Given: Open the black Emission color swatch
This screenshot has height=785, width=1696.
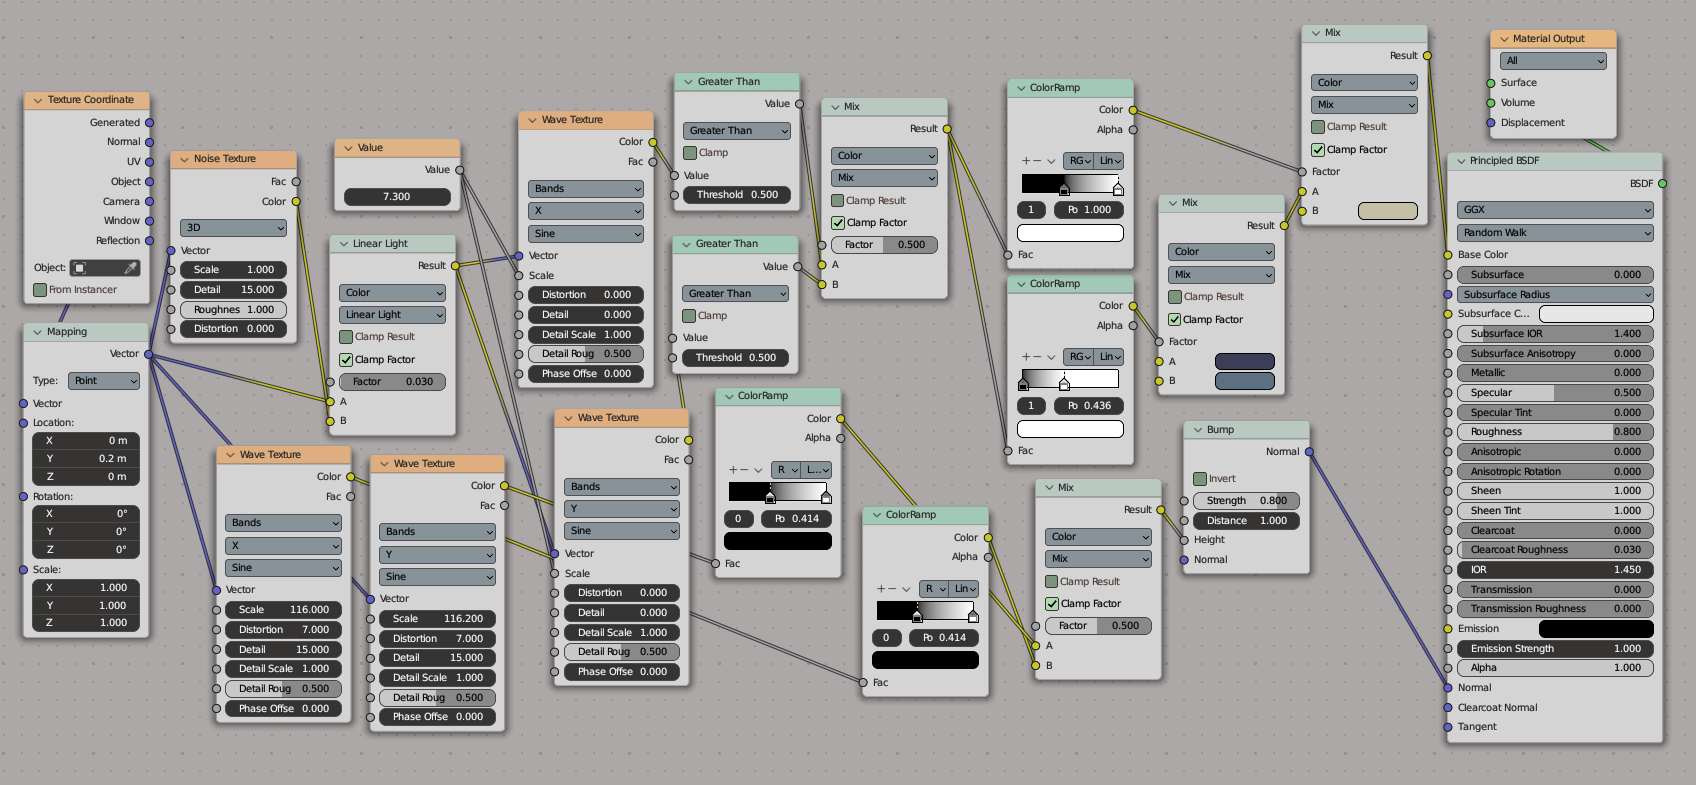Looking at the screenshot, I should (x=1596, y=629).
